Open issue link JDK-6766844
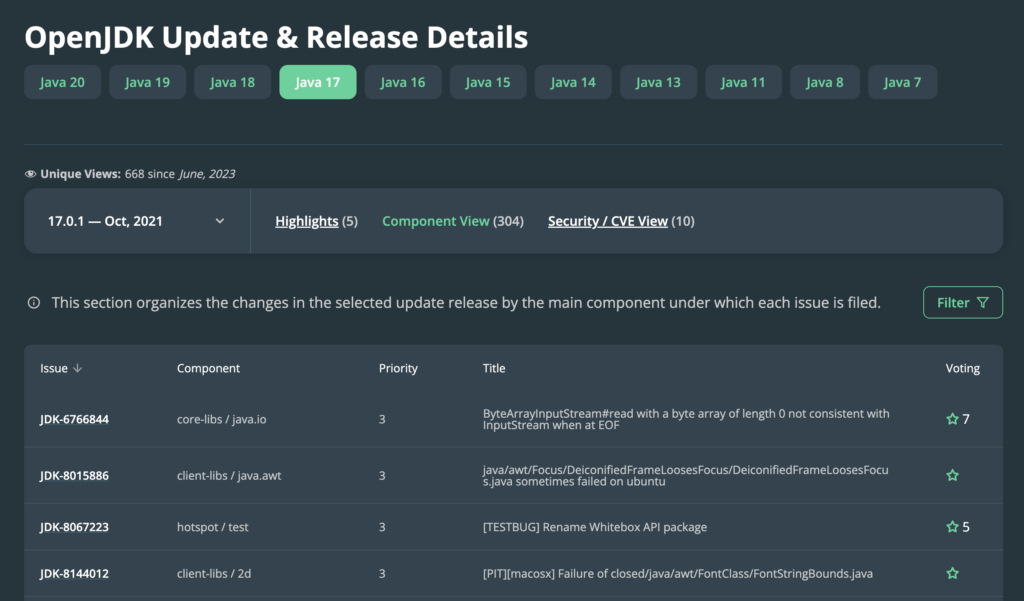 pos(74,419)
